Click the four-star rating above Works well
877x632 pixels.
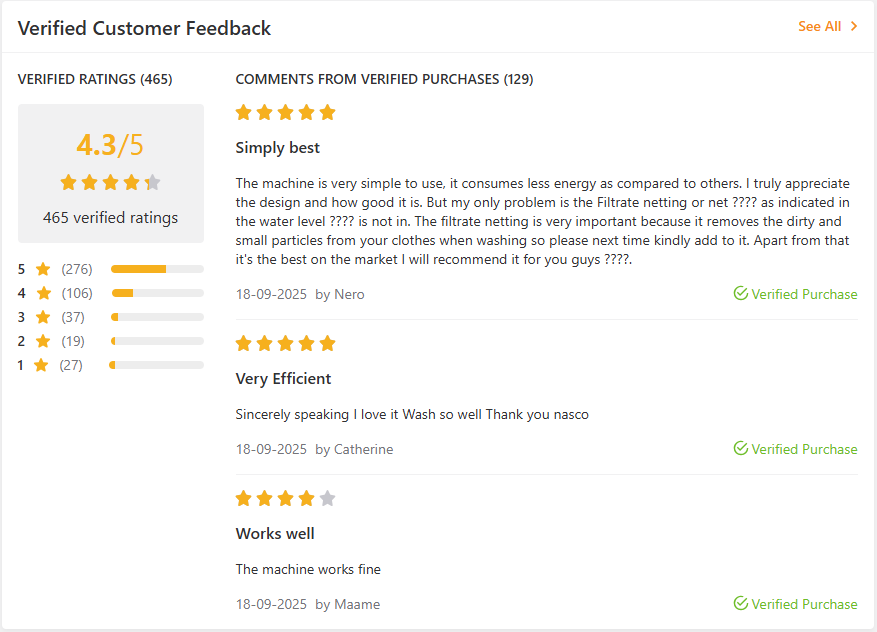click(285, 499)
